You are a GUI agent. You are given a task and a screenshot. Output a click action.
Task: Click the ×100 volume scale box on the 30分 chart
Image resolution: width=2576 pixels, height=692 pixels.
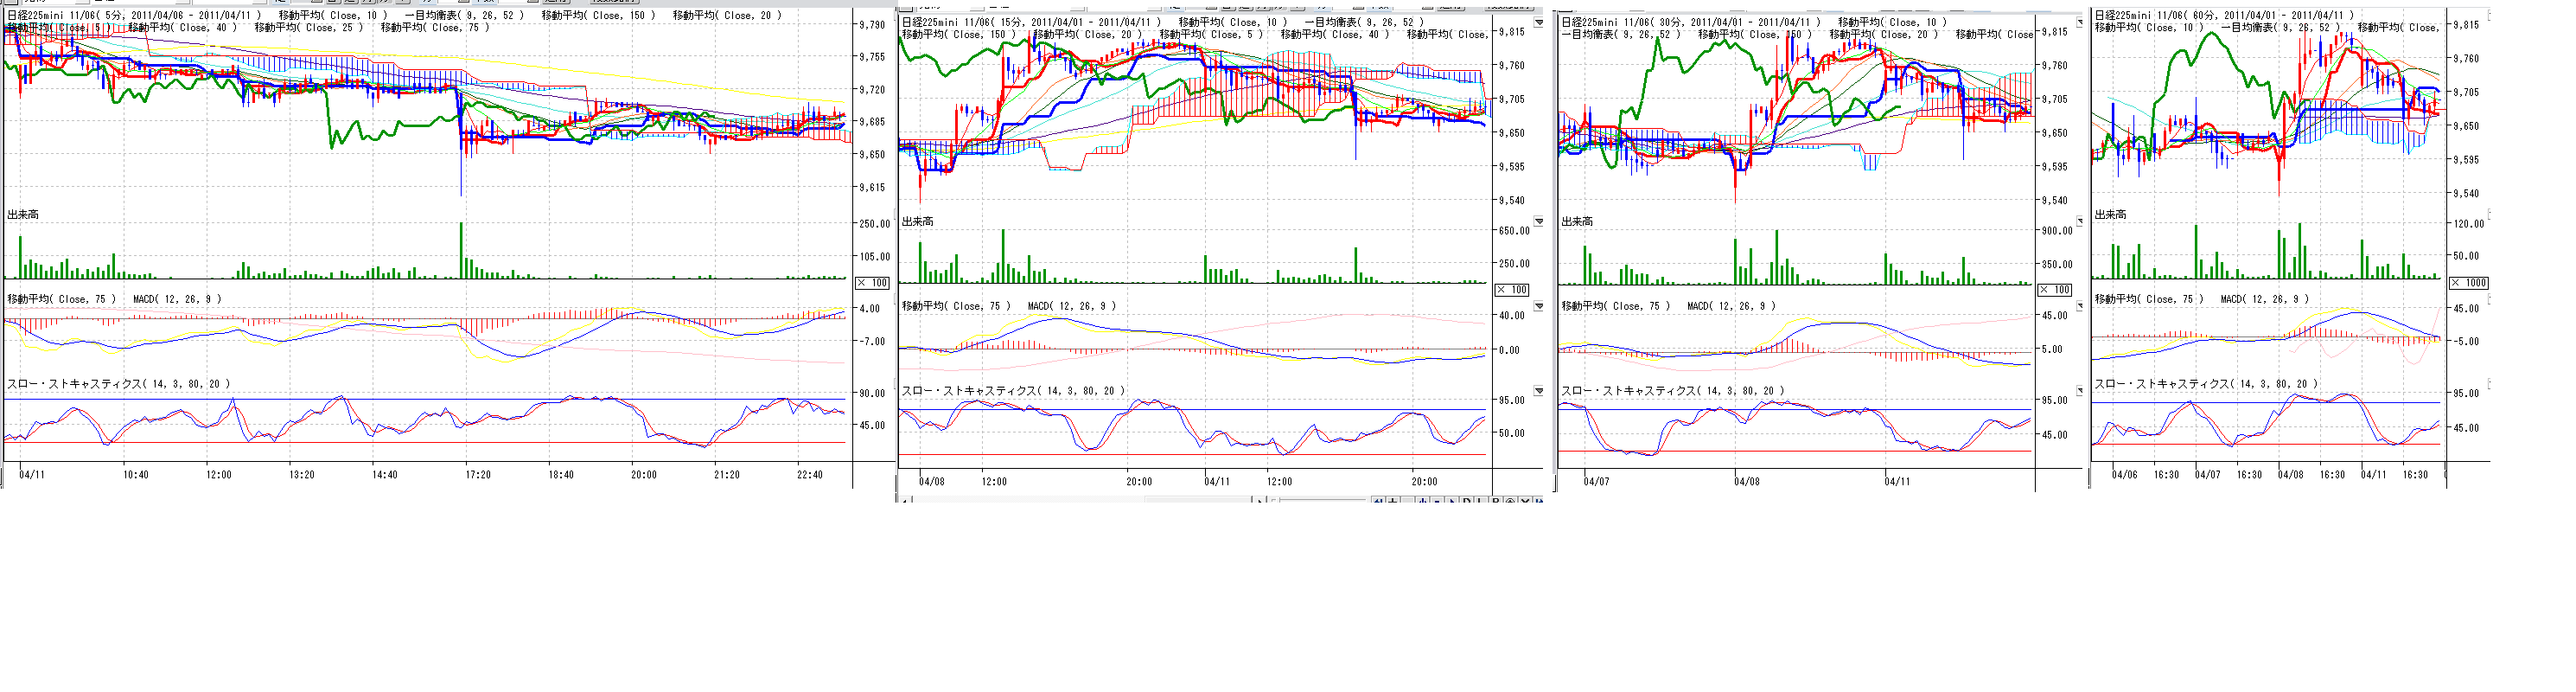point(2055,290)
